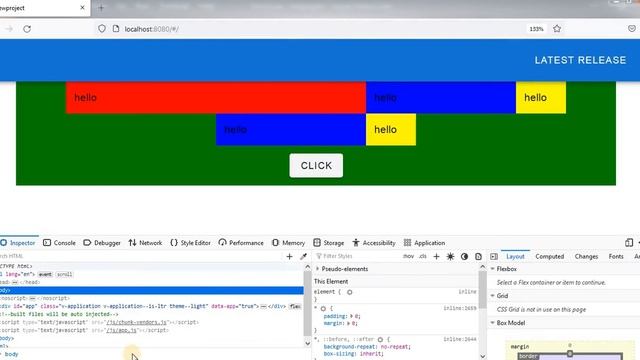Click the top-row blue hello box
Image resolution: width=640 pixels, height=360 pixels.
pyautogui.click(x=441, y=98)
